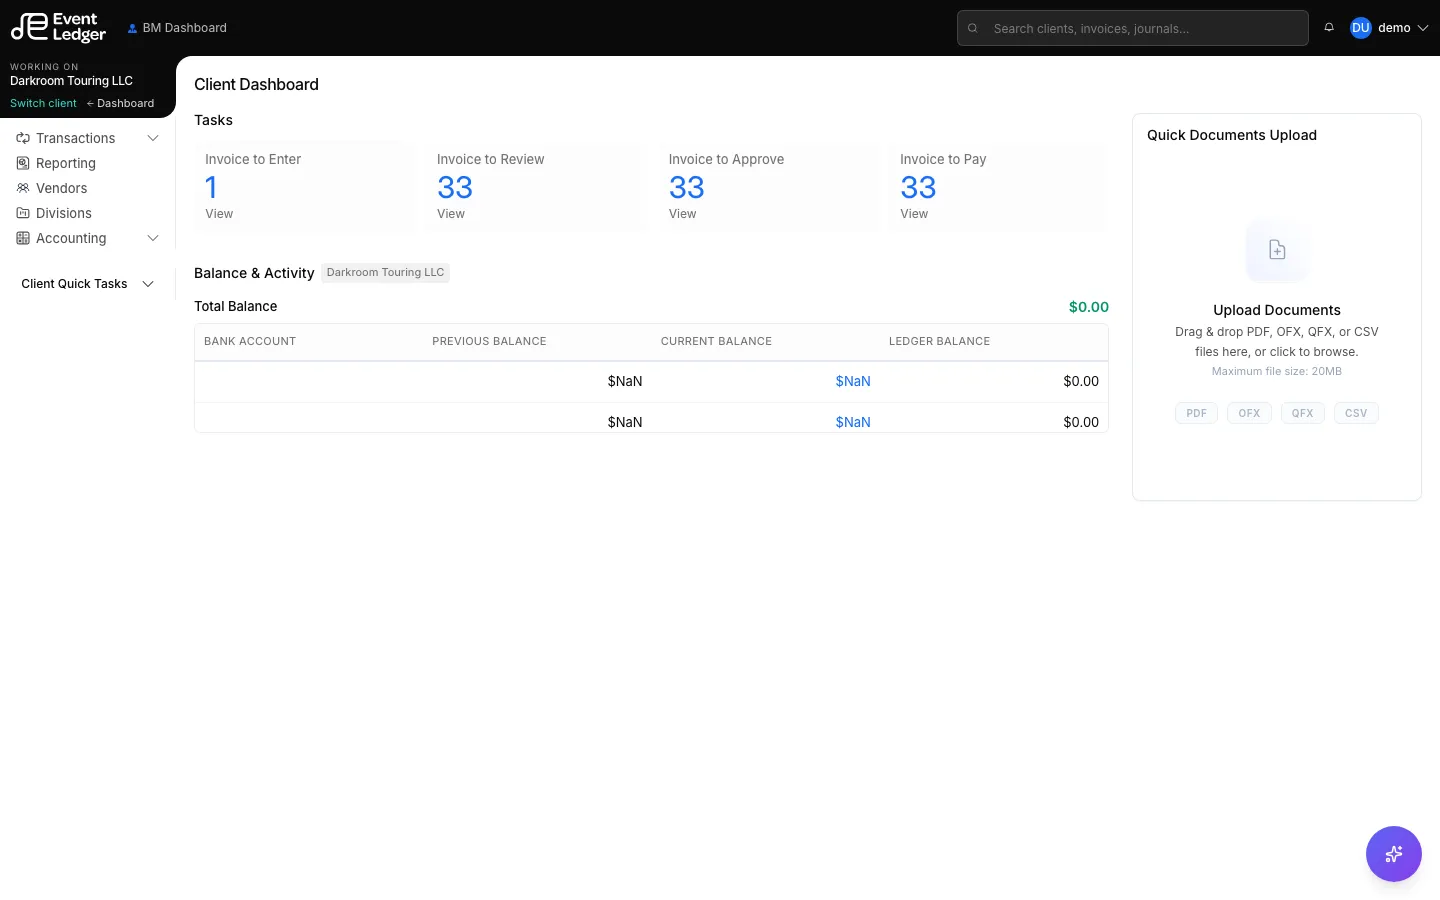Image resolution: width=1440 pixels, height=900 pixels.
Task: Click the CURRENT BALANCE column header
Action: [x=716, y=341]
